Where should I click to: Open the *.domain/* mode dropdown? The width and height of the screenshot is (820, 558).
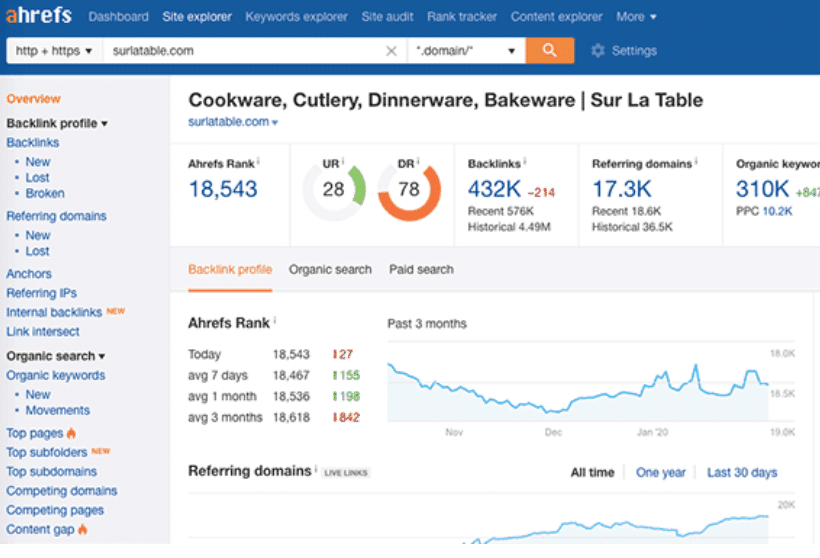tap(466, 51)
